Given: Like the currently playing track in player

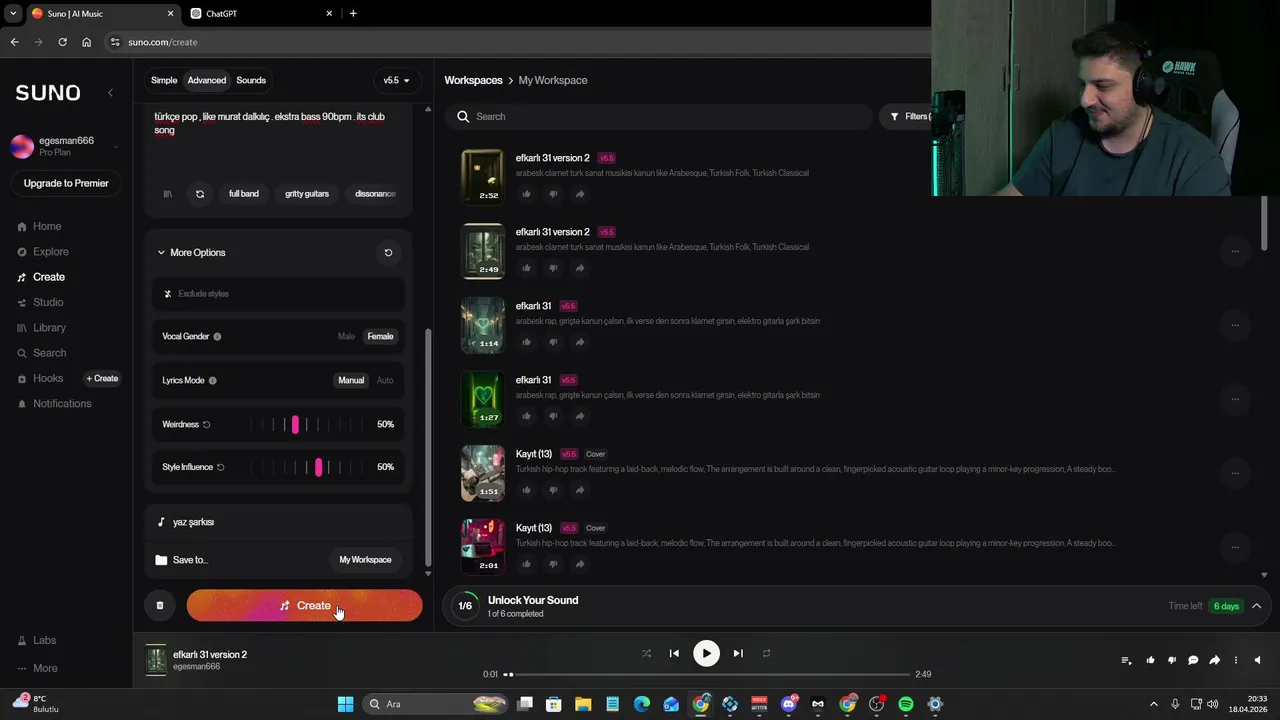Looking at the screenshot, I should pyautogui.click(x=1150, y=660).
